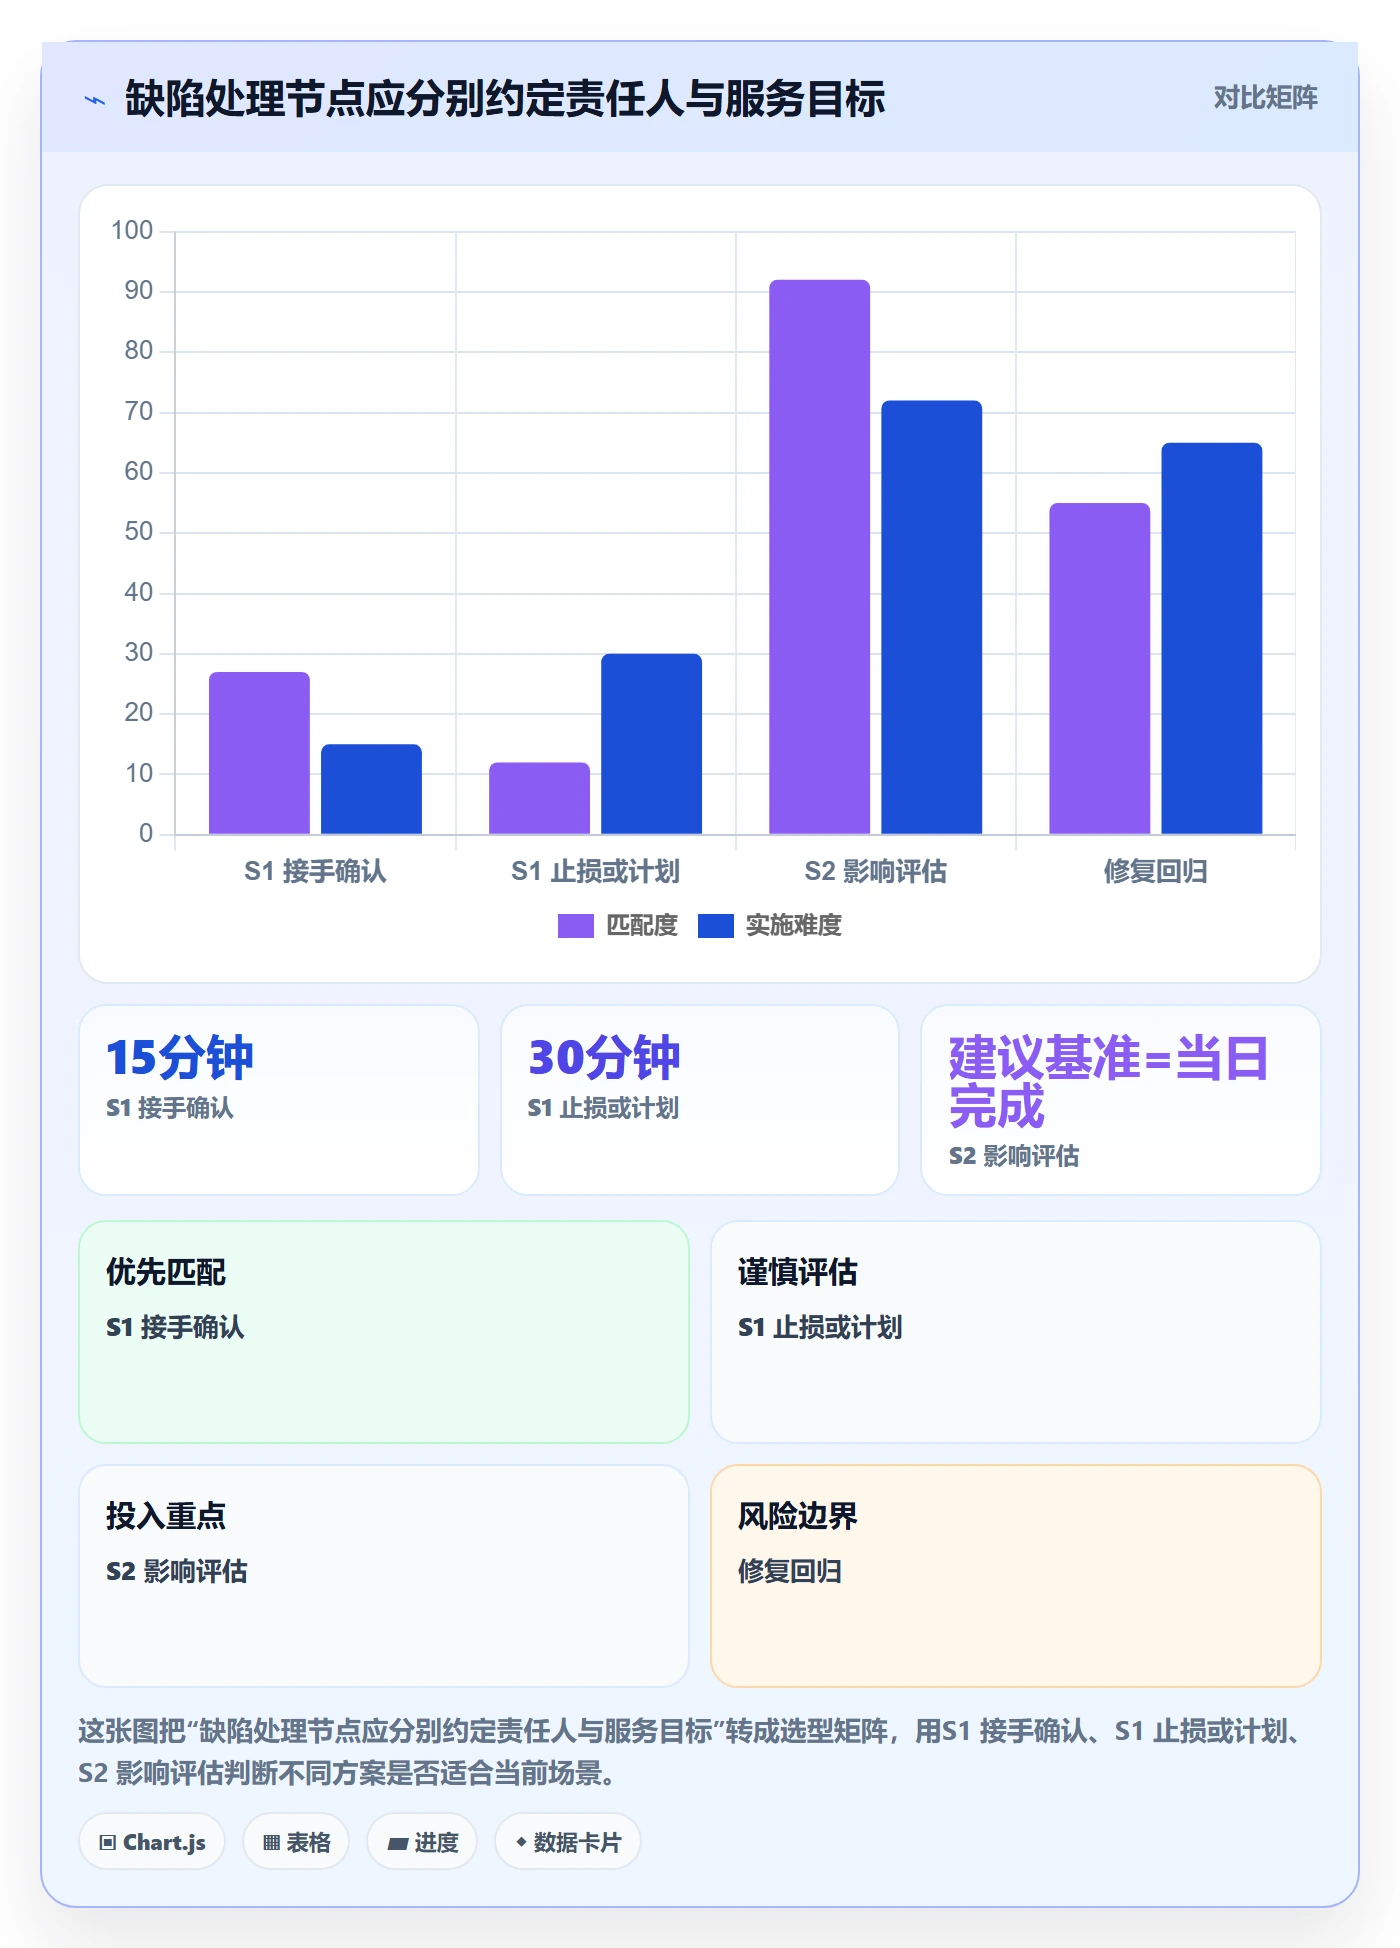
Task: Click the blue 实施难度 bar for S1 止损或计划
Action: tap(651, 743)
